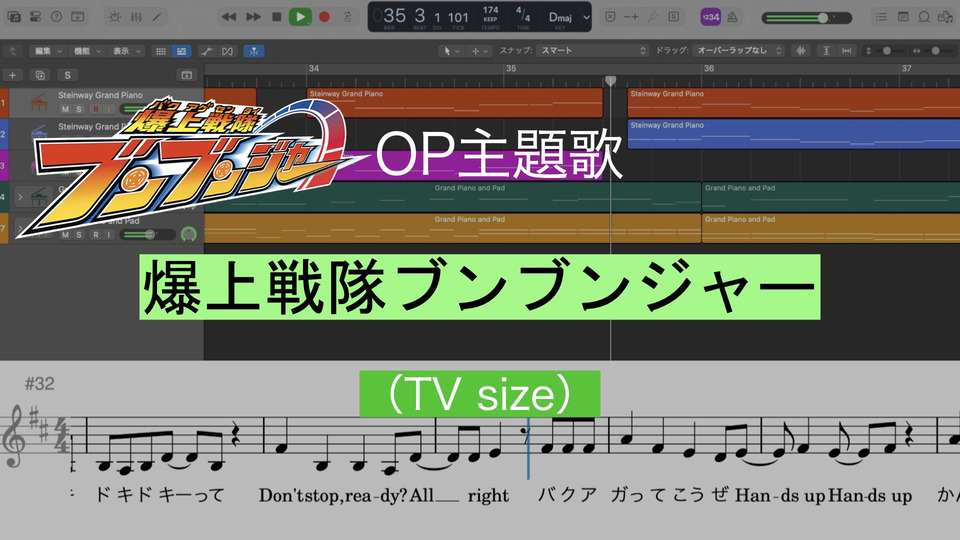Open the Media Browser icon
Image resolution: width=960 pixels, height=540 pixels.
(x=946, y=17)
